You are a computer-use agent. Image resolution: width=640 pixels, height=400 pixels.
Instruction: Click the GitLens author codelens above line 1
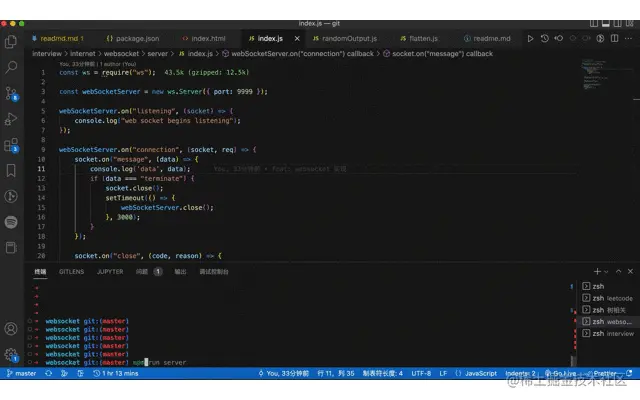(98, 64)
